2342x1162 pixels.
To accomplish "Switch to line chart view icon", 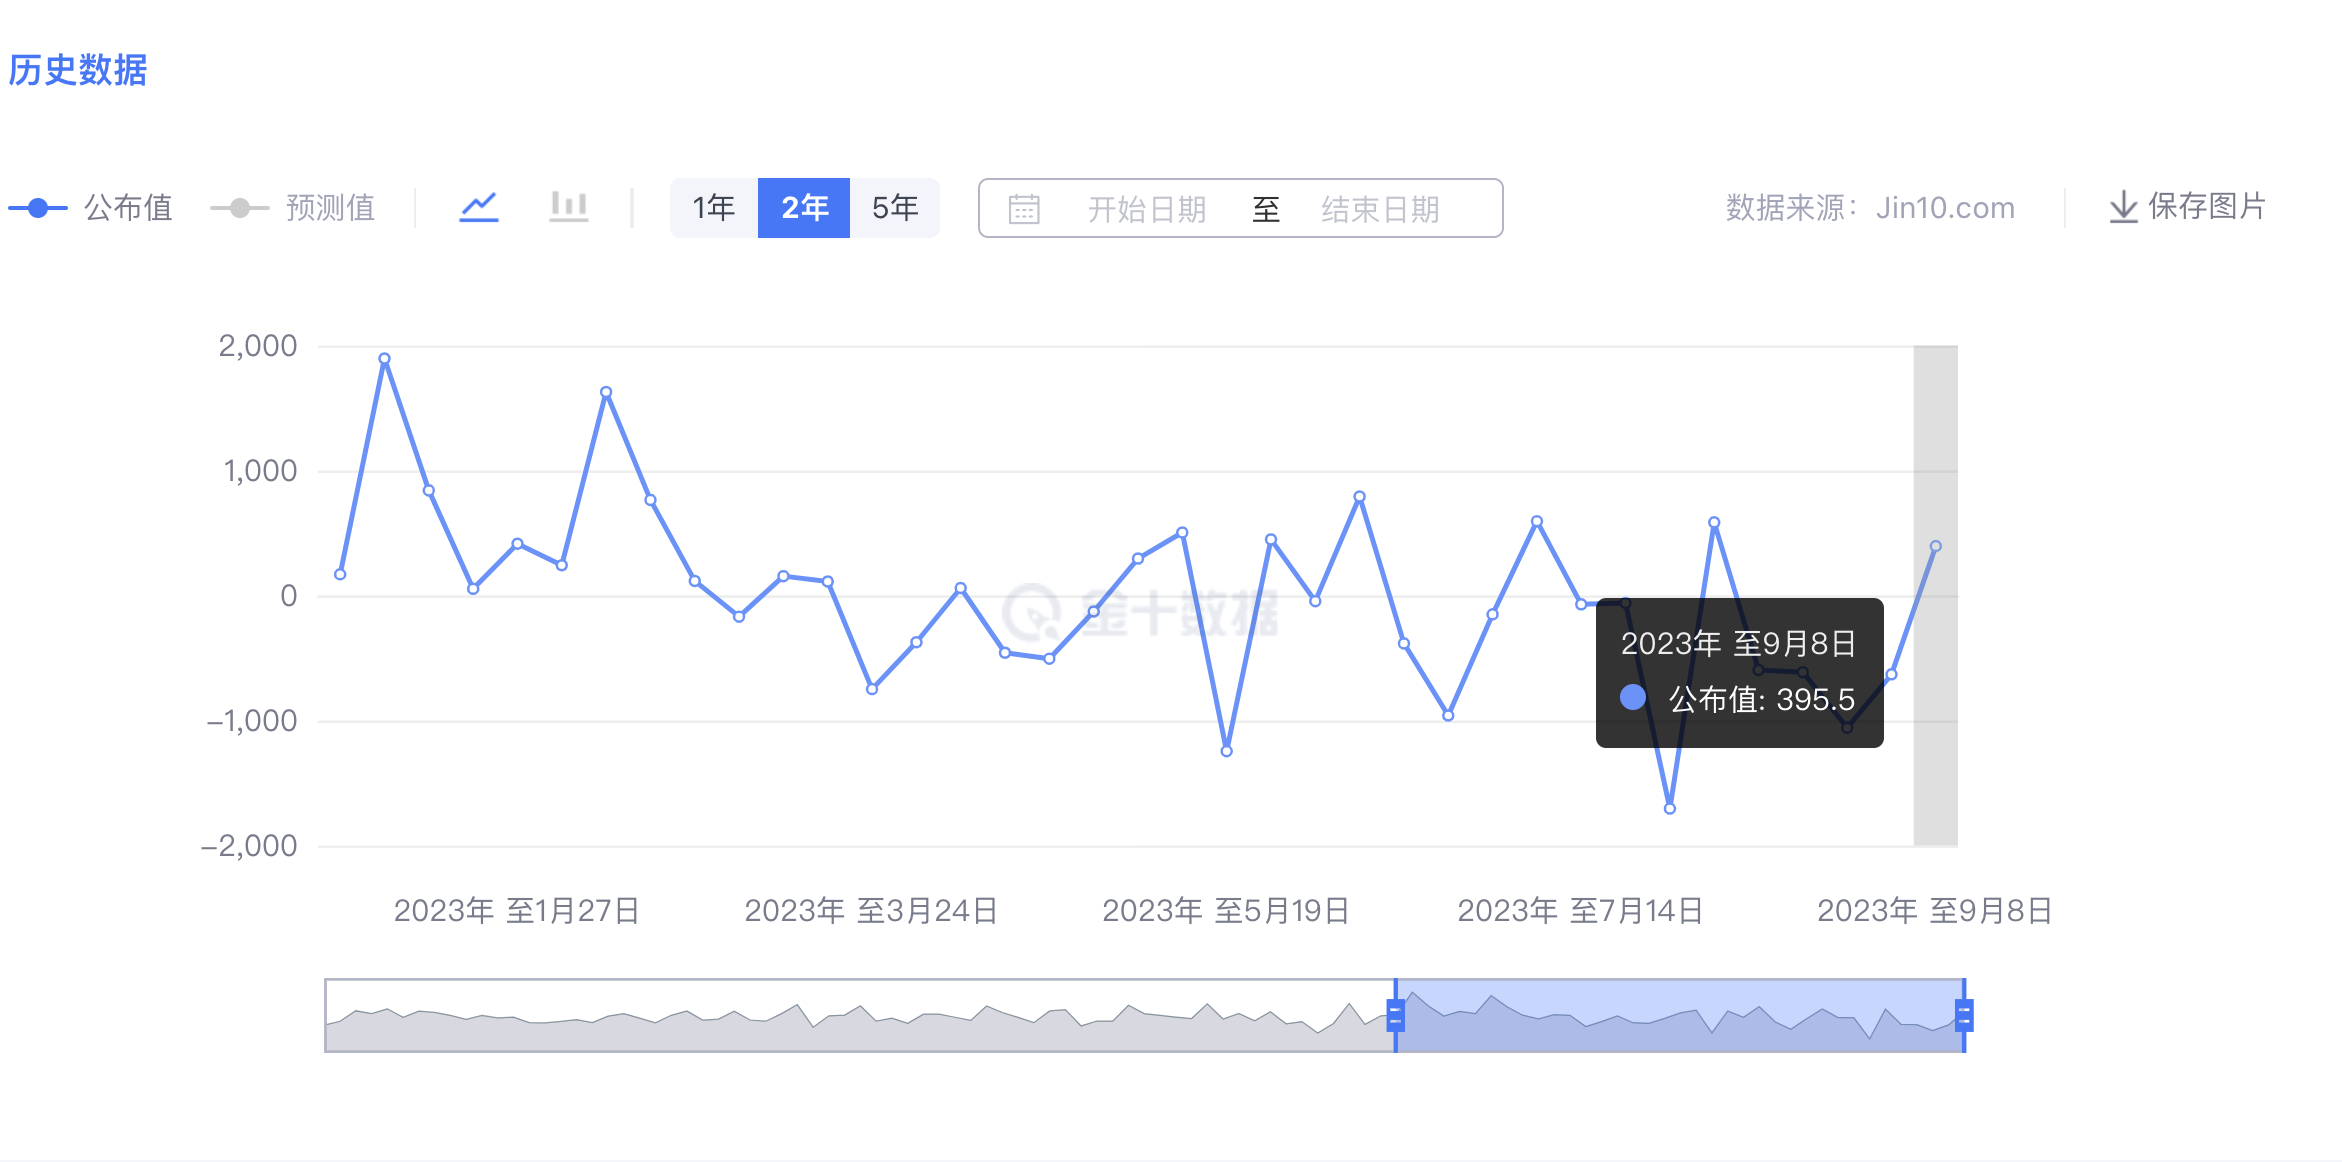I will click(479, 207).
